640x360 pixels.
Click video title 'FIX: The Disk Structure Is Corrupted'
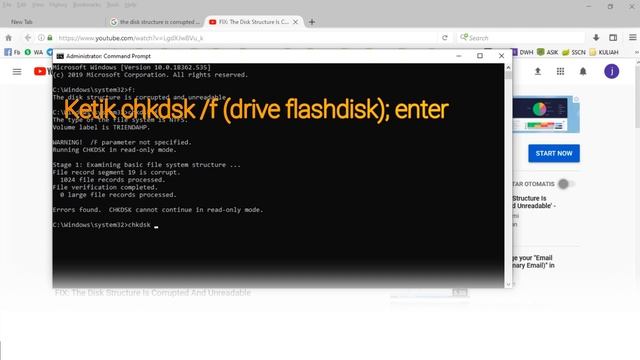click(x=153, y=293)
